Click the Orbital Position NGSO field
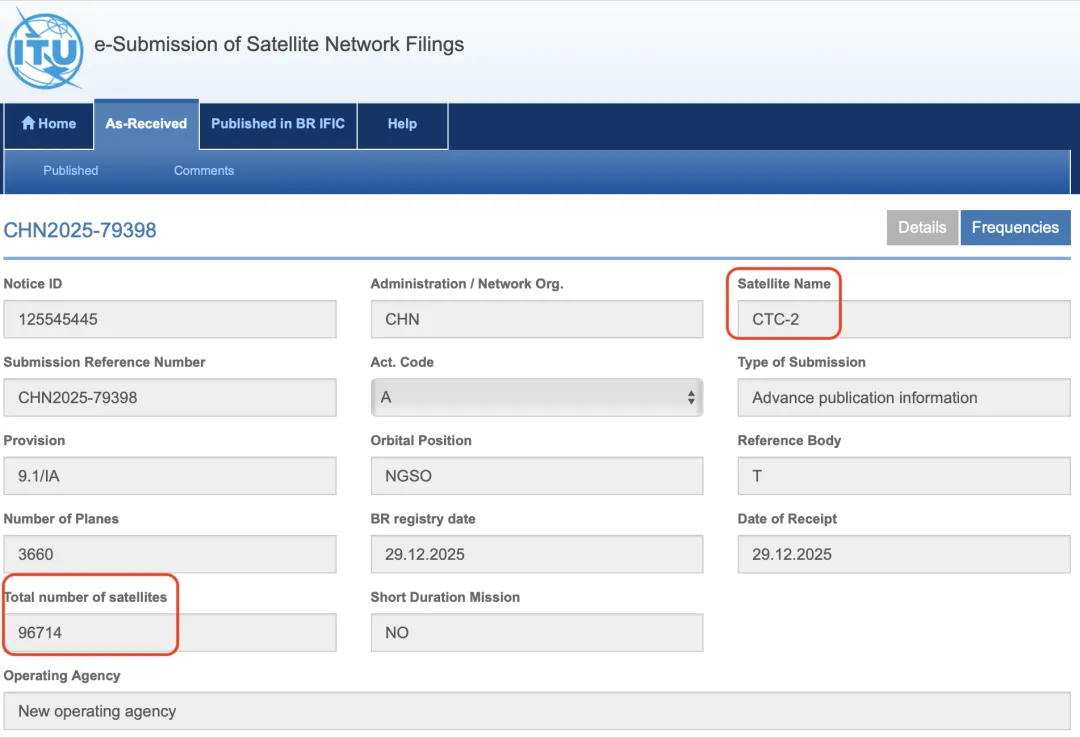The image size is (1080, 737). tap(536, 476)
